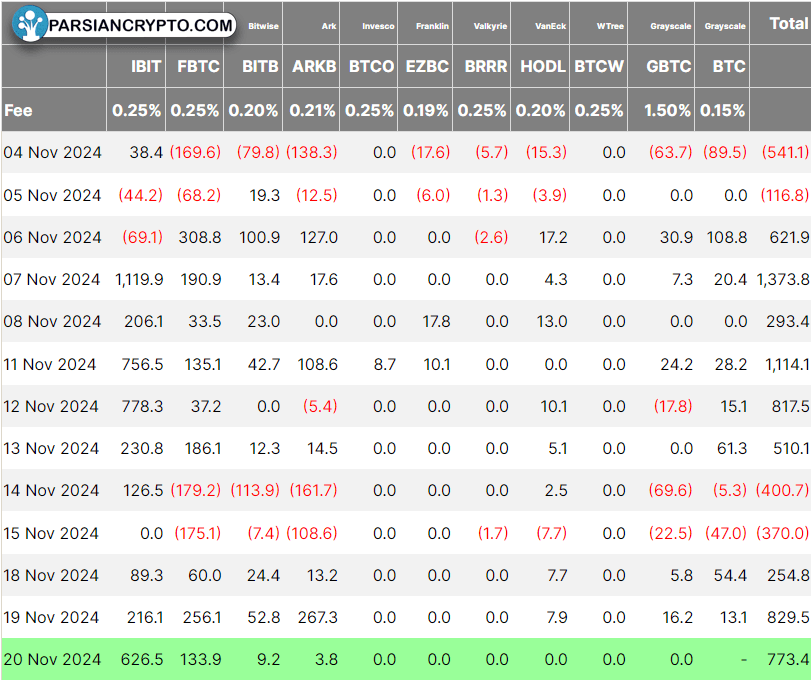The width and height of the screenshot is (811, 680).
Task: Select the 773.4 total value
Action: click(788, 659)
